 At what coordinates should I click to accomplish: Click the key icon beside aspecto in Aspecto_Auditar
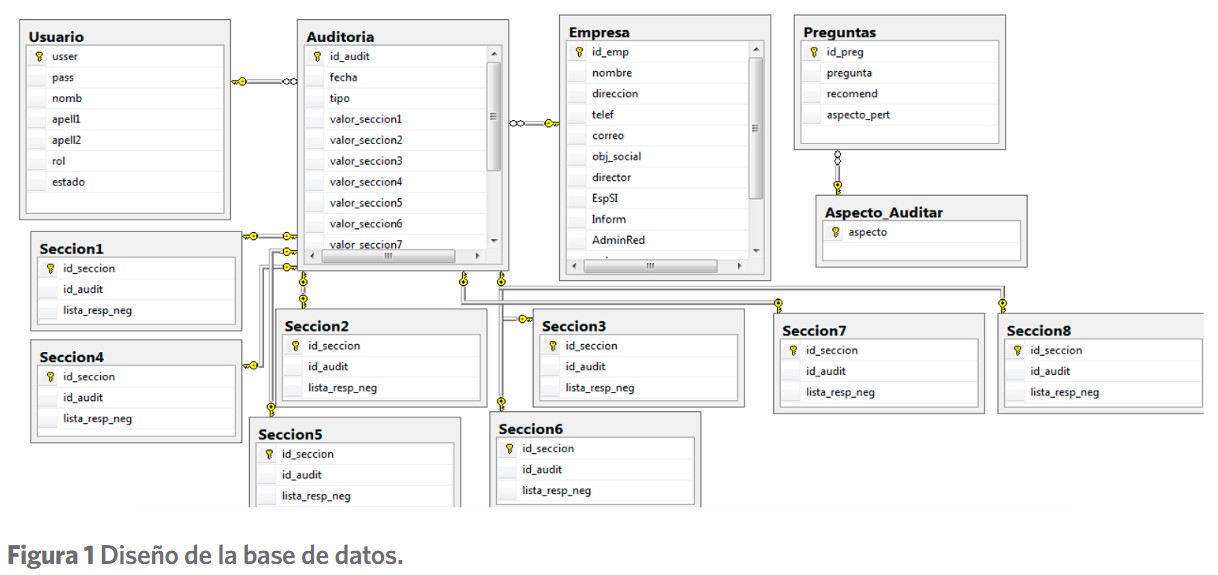[835, 232]
